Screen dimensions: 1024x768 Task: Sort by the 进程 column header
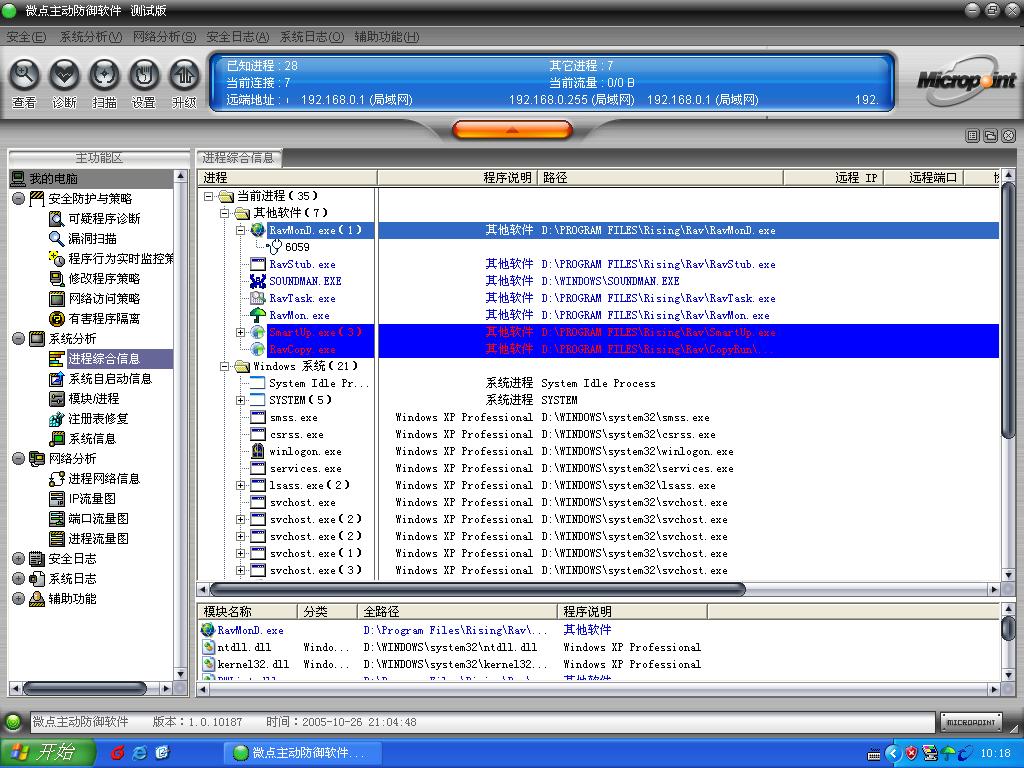click(x=287, y=178)
